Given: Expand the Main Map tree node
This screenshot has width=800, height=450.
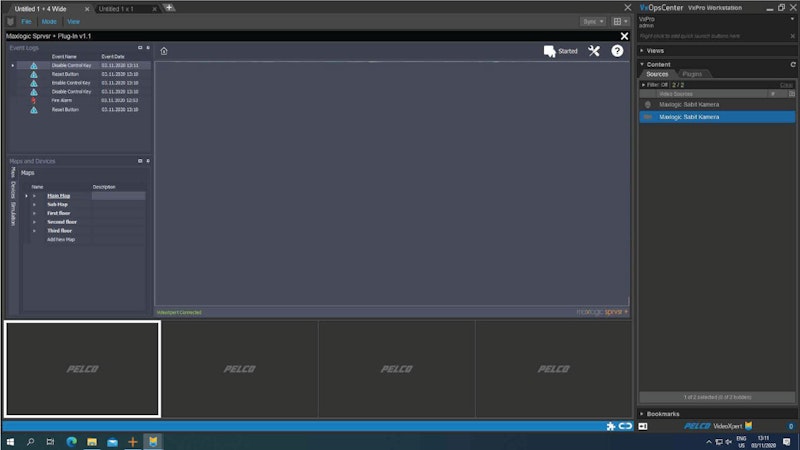Looking at the screenshot, I should click(34, 196).
